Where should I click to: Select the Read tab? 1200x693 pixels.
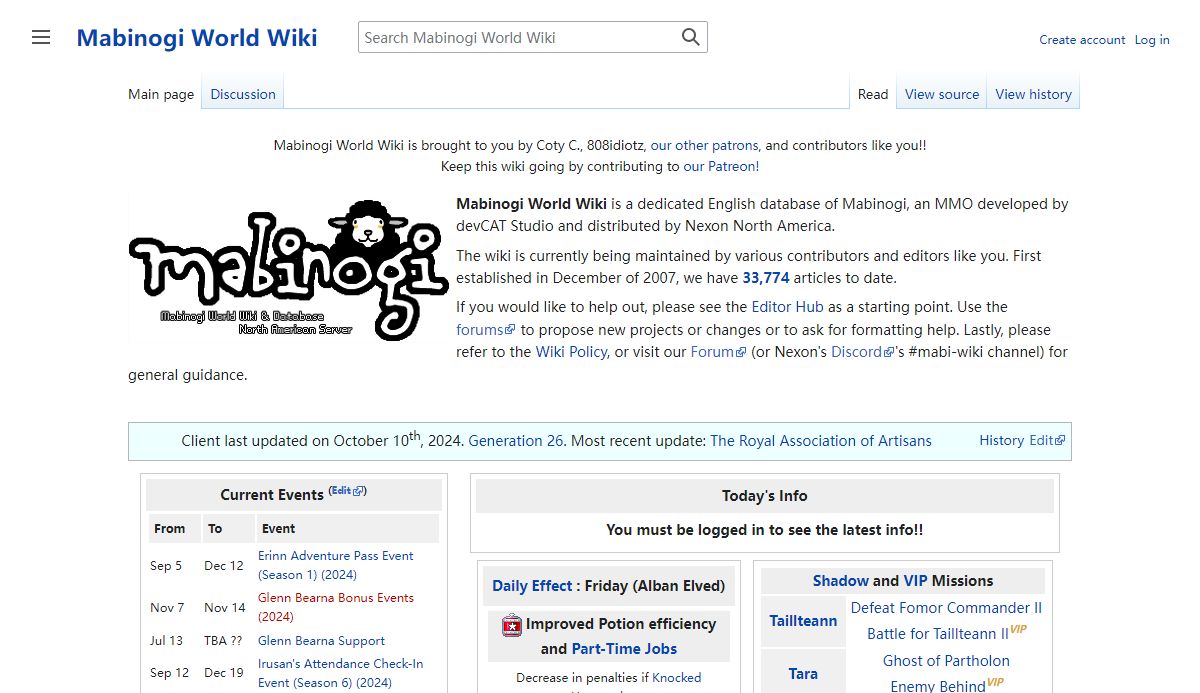pos(873,94)
